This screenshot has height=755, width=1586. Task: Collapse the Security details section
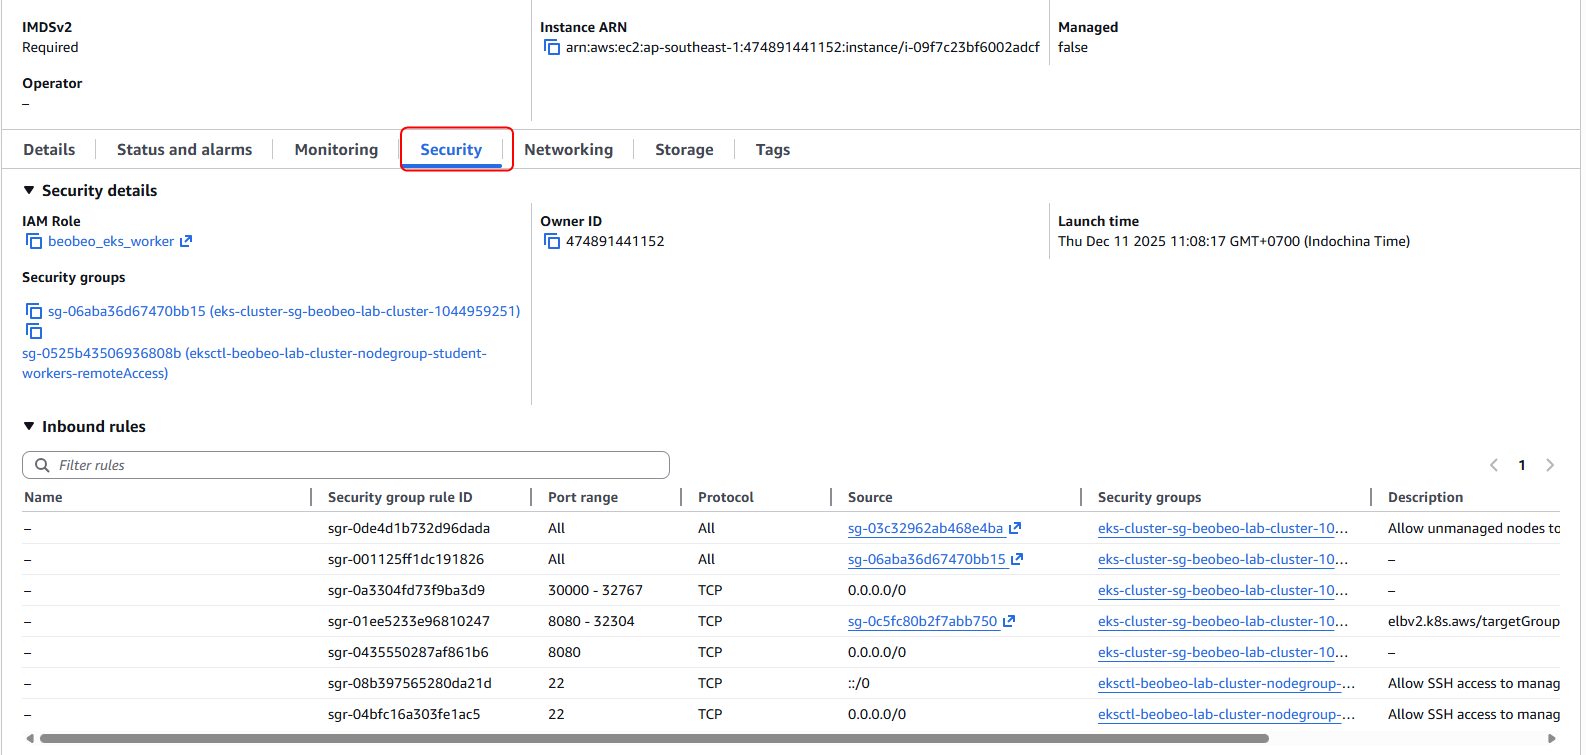point(29,190)
